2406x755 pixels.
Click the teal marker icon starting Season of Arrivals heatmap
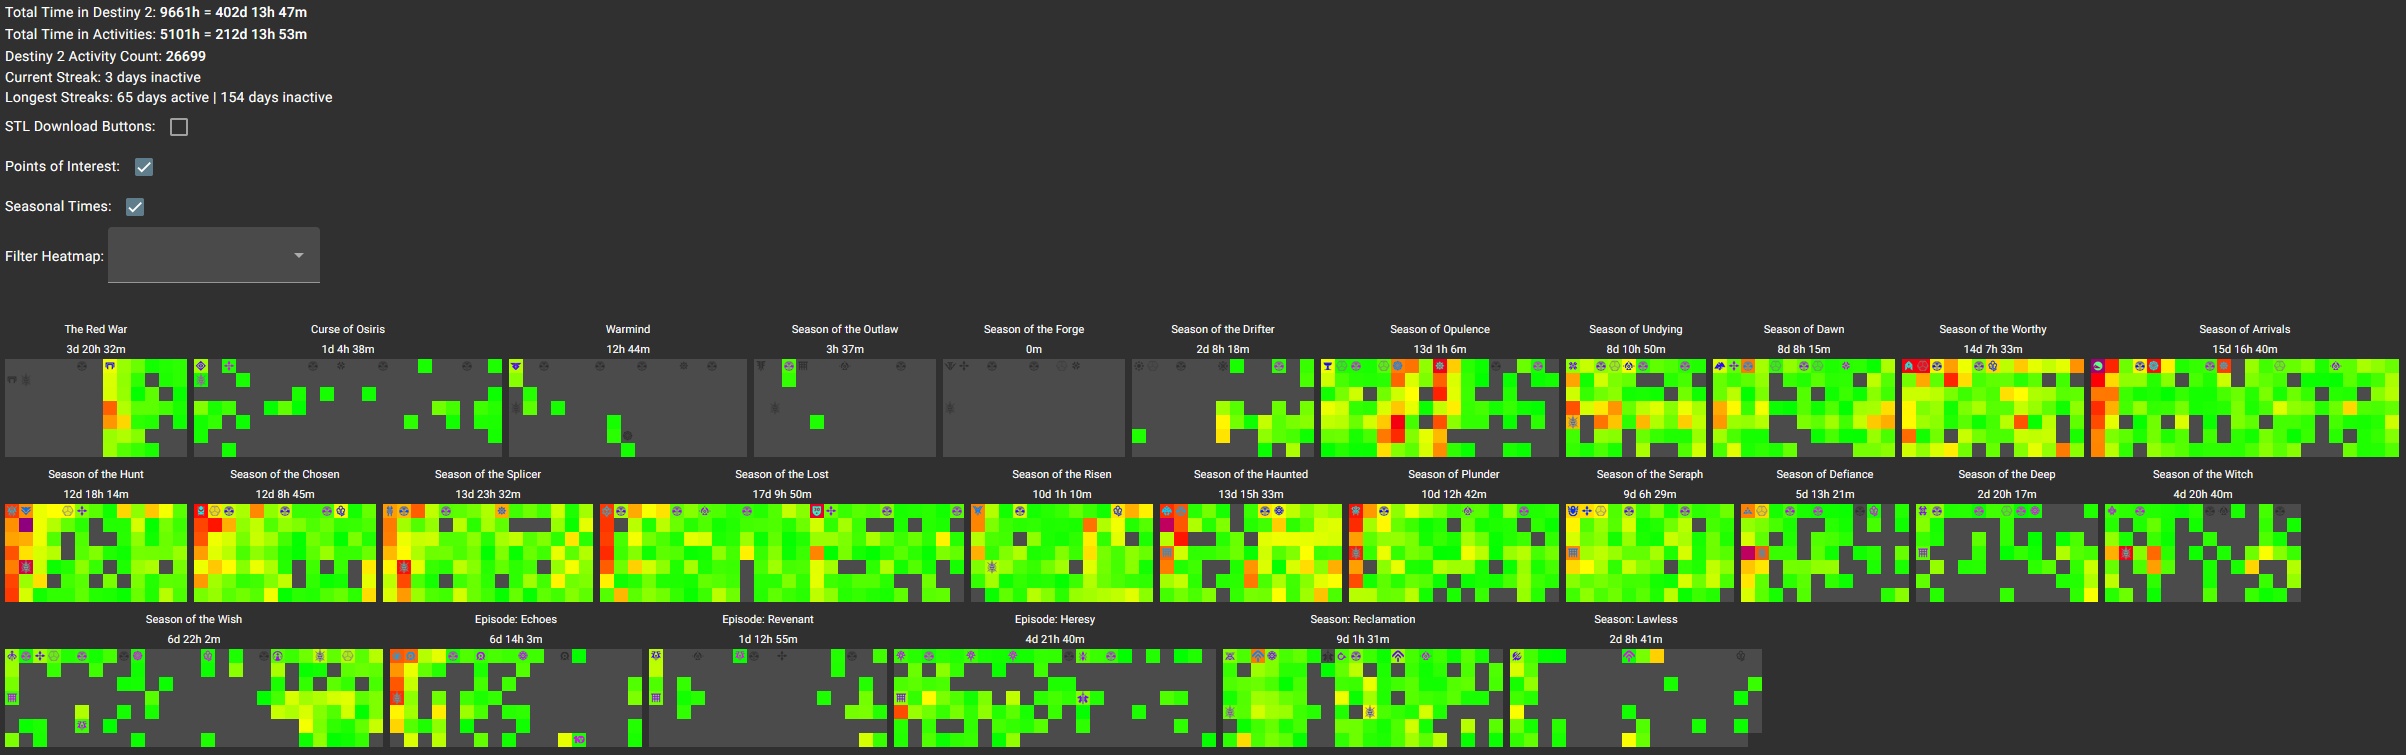pyautogui.click(x=2098, y=366)
